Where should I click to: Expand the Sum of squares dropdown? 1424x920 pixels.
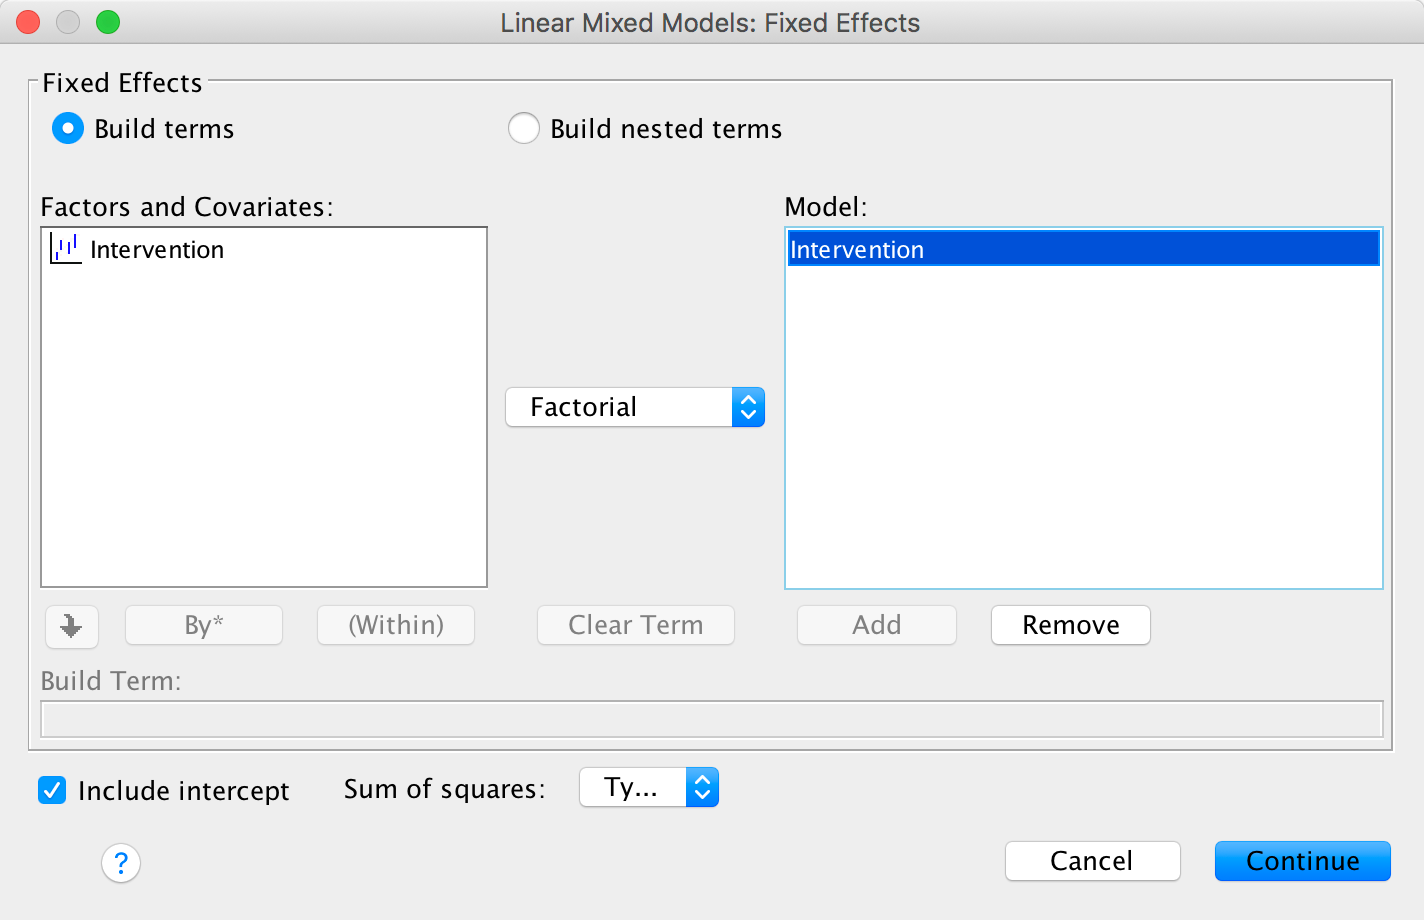tap(649, 788)
